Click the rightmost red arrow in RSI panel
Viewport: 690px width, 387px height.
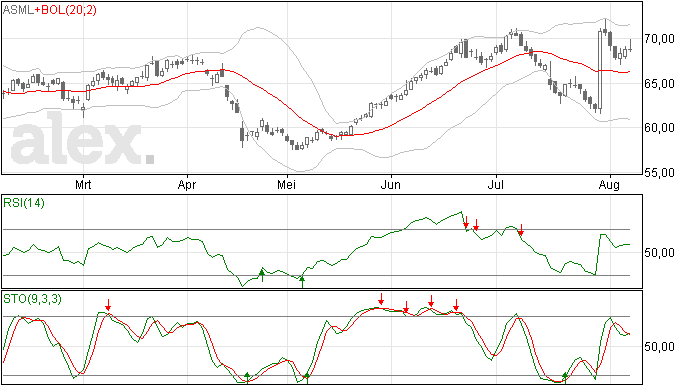click(521, 229)
